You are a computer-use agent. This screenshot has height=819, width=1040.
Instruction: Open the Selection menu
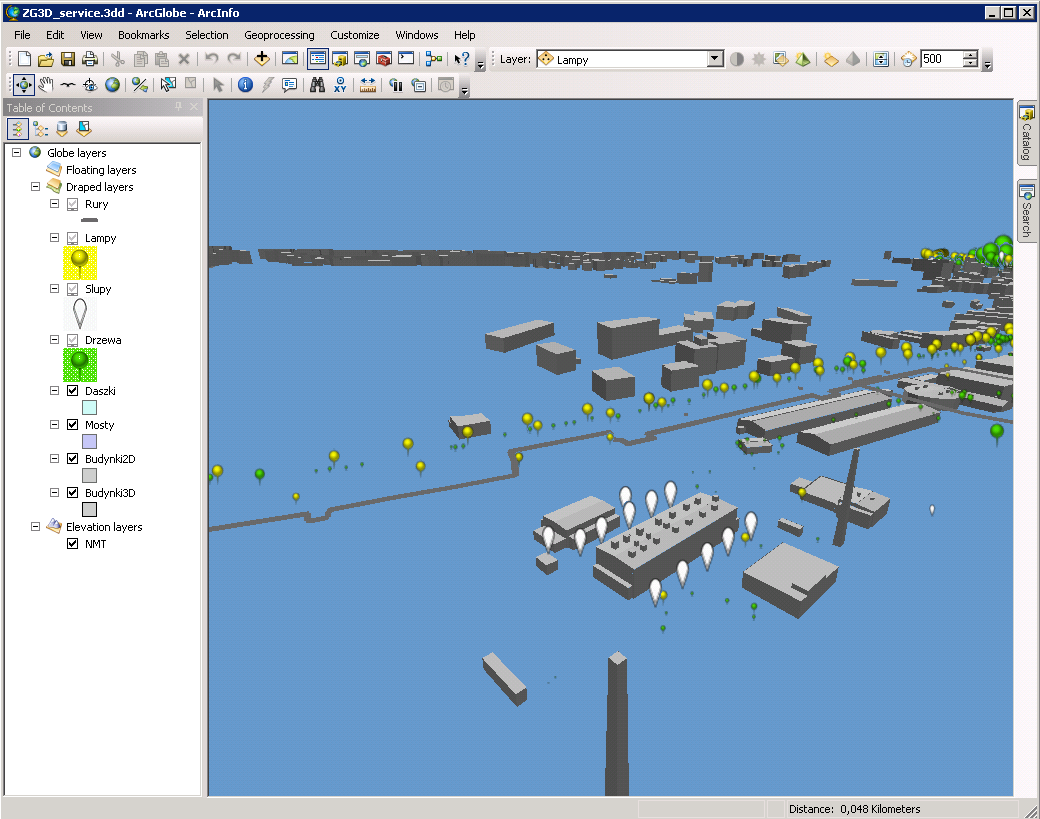[206, 35]
